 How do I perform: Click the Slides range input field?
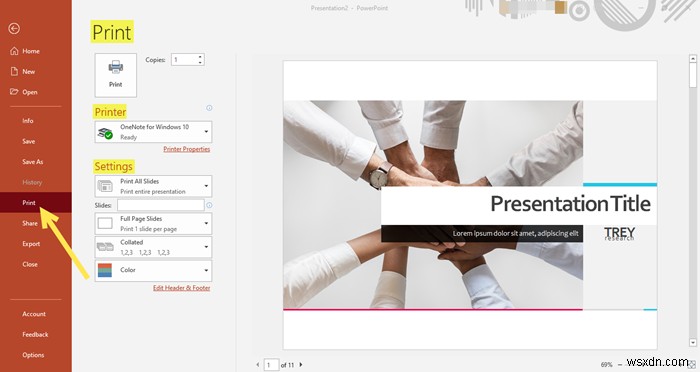(161, 205)
